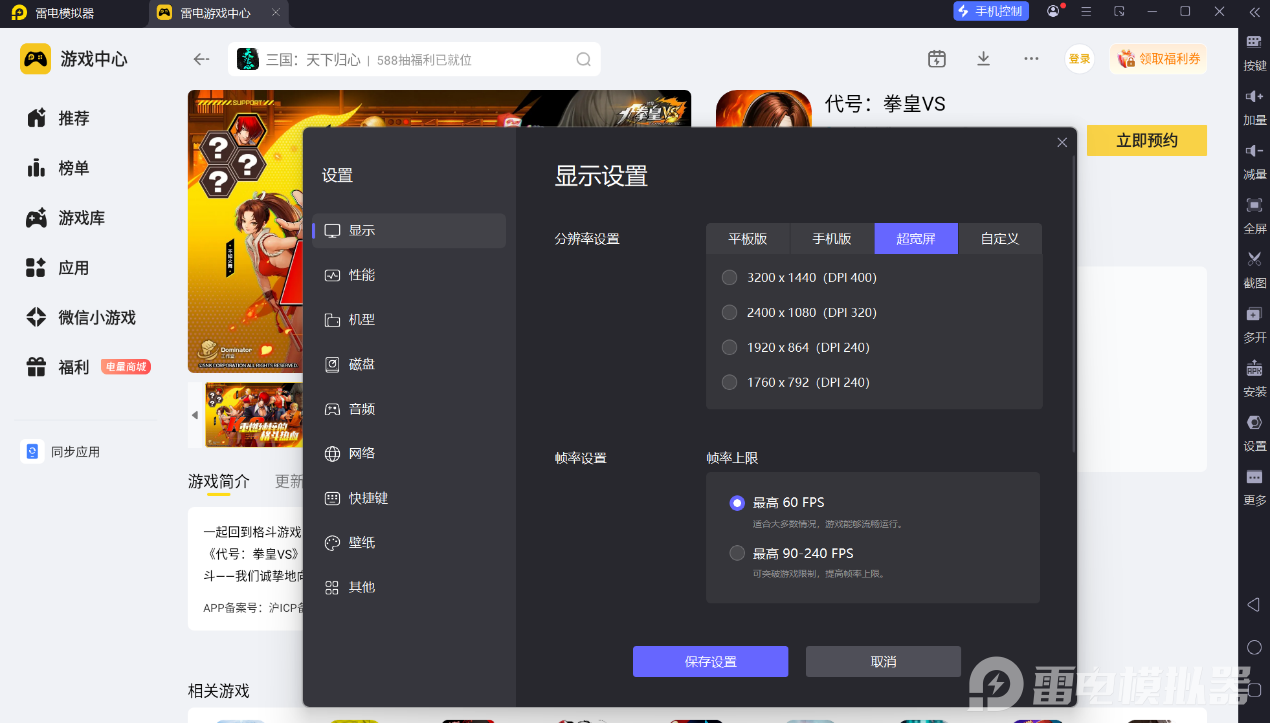This screenshot has width=1270, height=723.
Task: Open the titlebar hamburger menu
Action: point(1086,11)
